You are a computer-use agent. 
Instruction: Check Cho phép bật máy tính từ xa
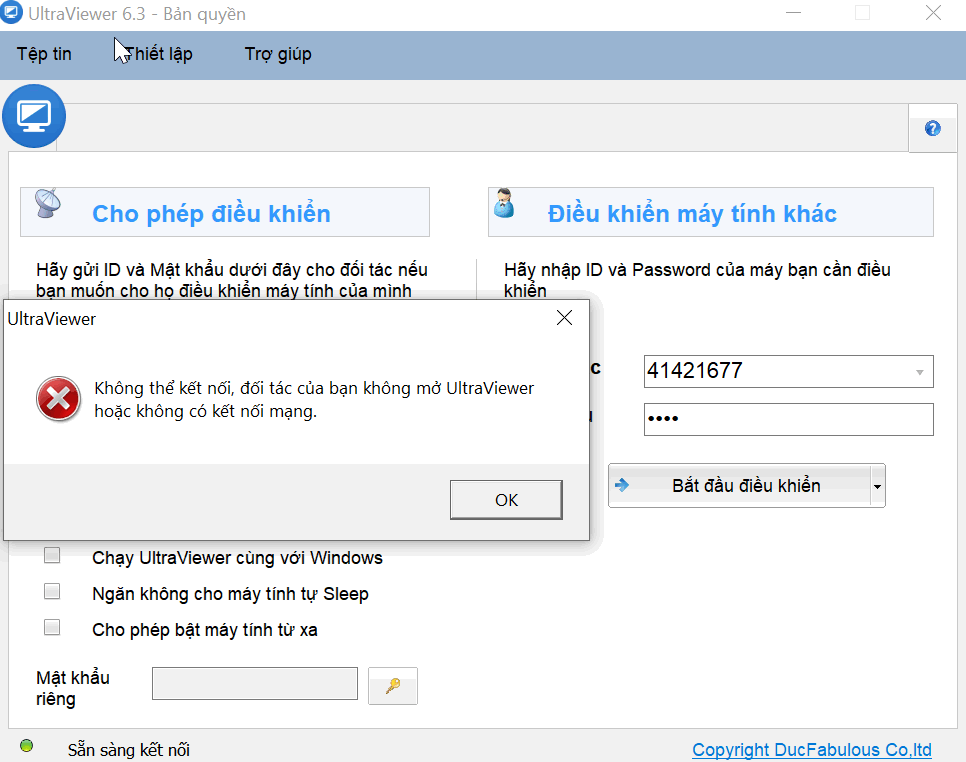pyautogui.click(x=52, y=627)
